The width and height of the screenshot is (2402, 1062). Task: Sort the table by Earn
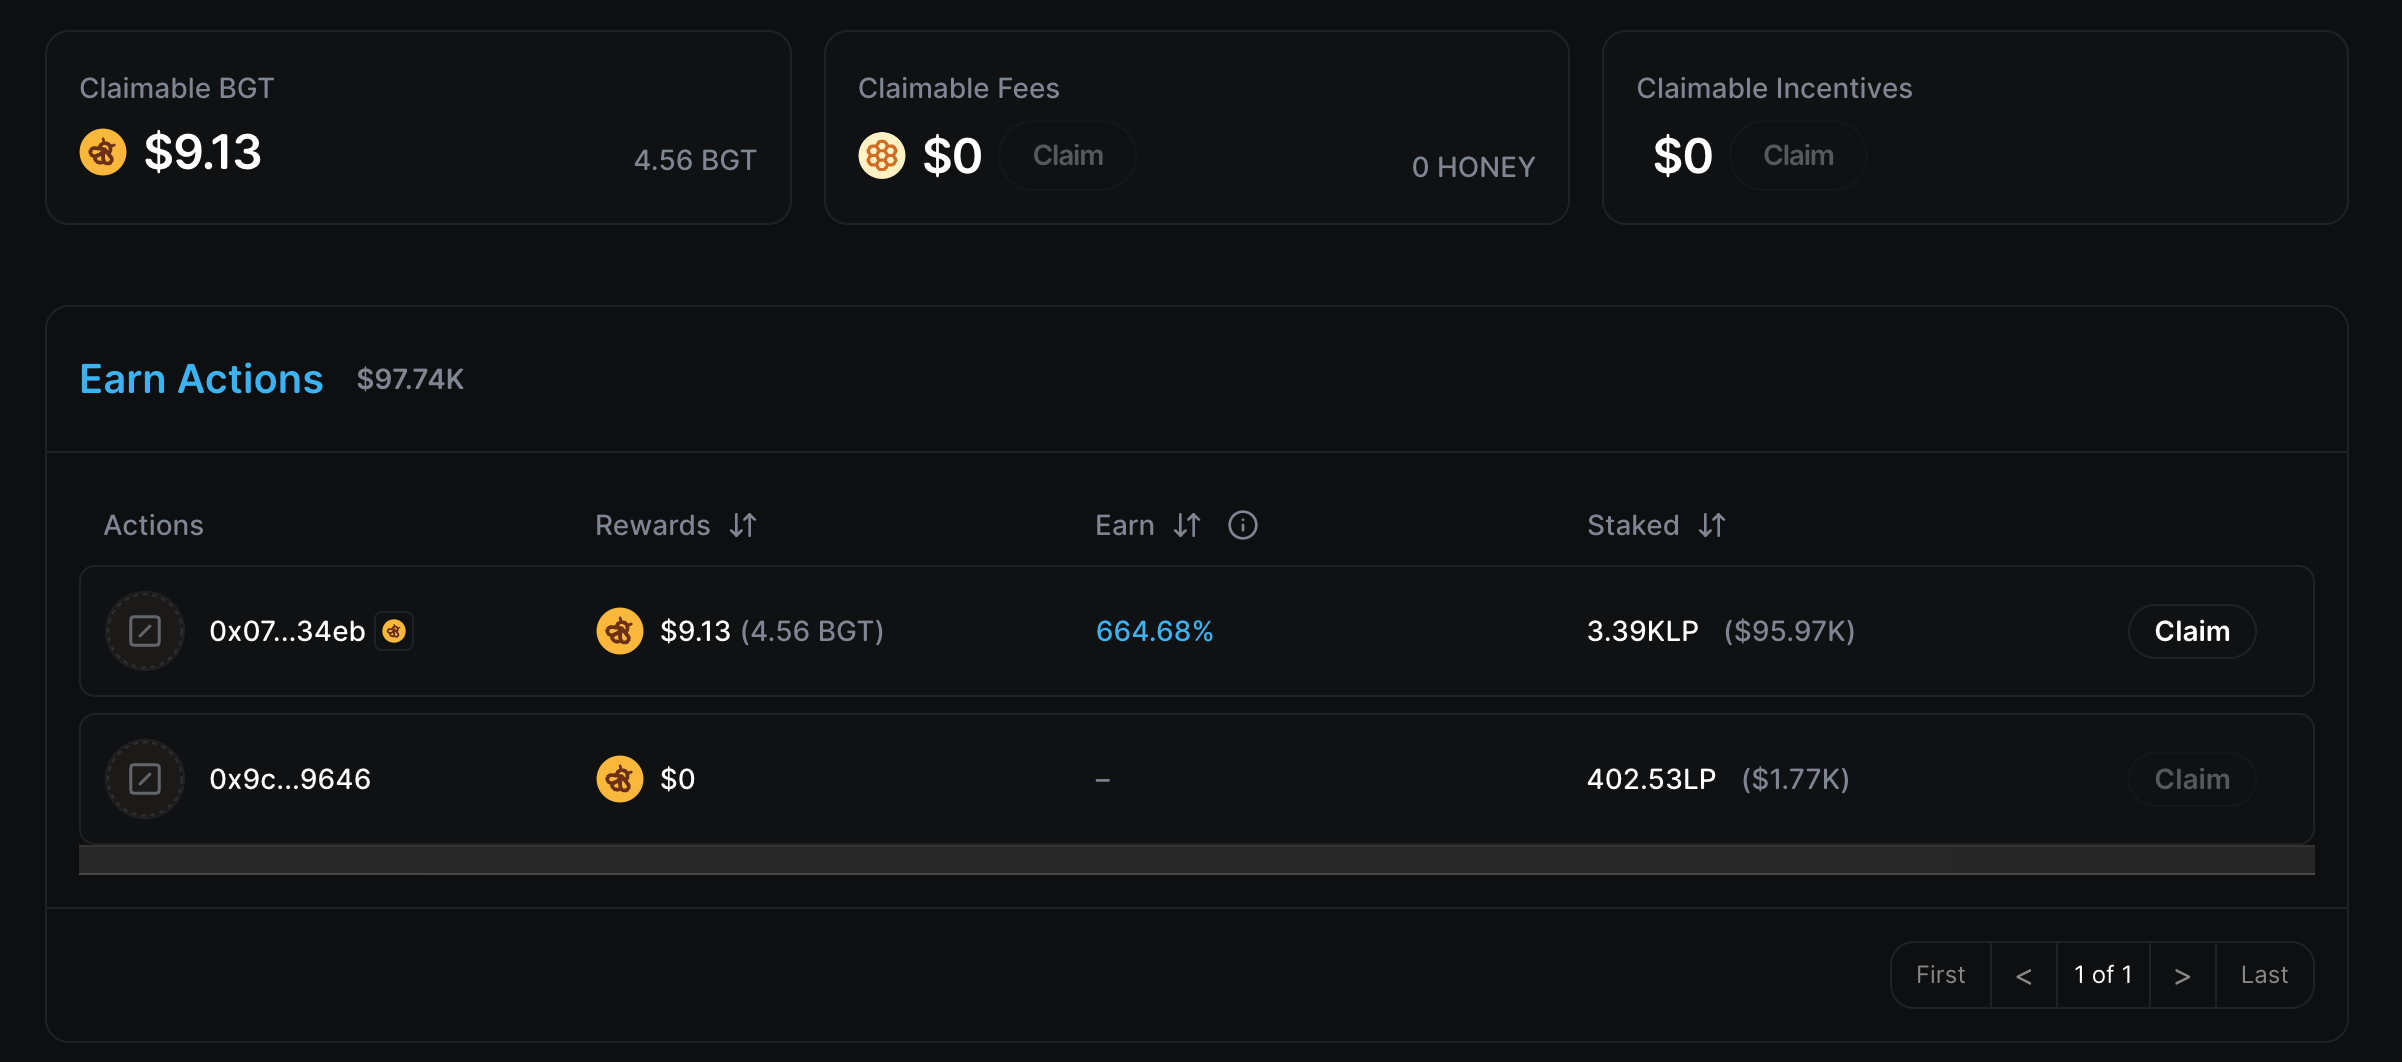point(1187,525)
